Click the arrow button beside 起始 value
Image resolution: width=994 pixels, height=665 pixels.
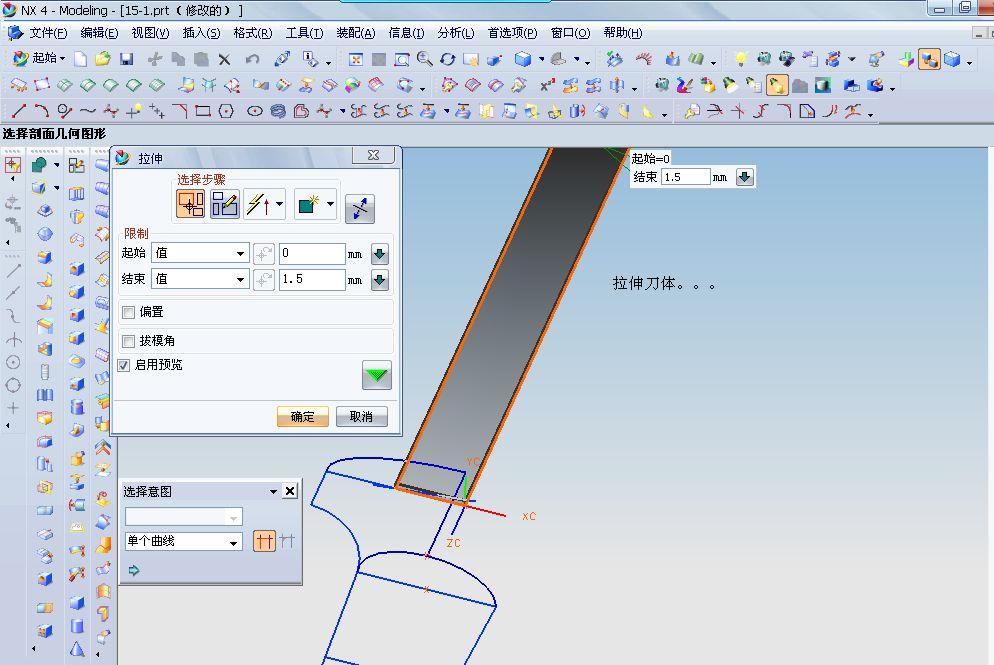pyautogui.click(x=380, y=254)
